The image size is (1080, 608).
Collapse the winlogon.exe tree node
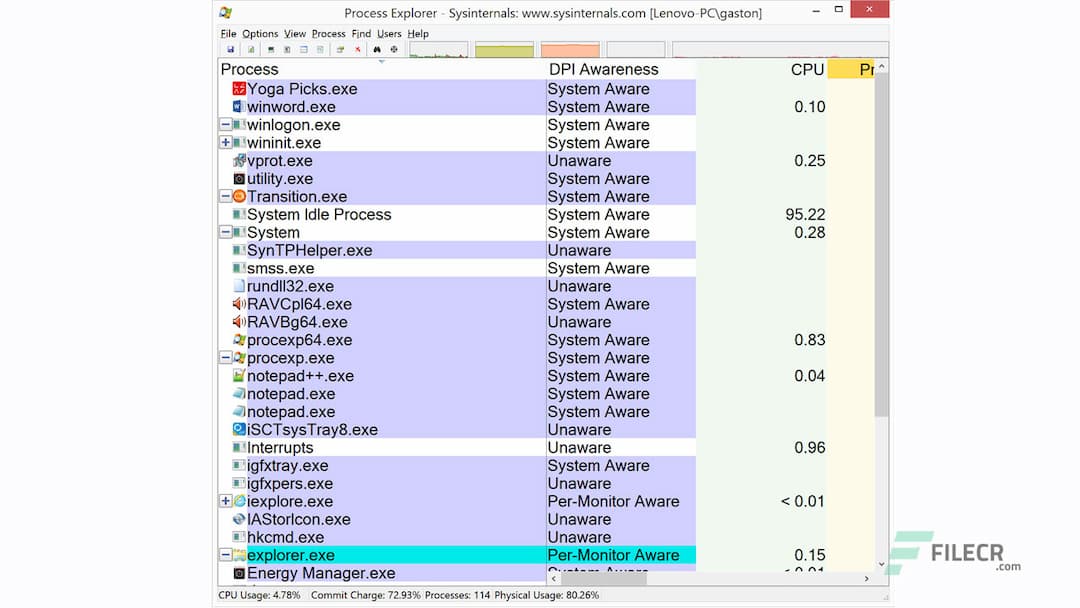(225, 125)
